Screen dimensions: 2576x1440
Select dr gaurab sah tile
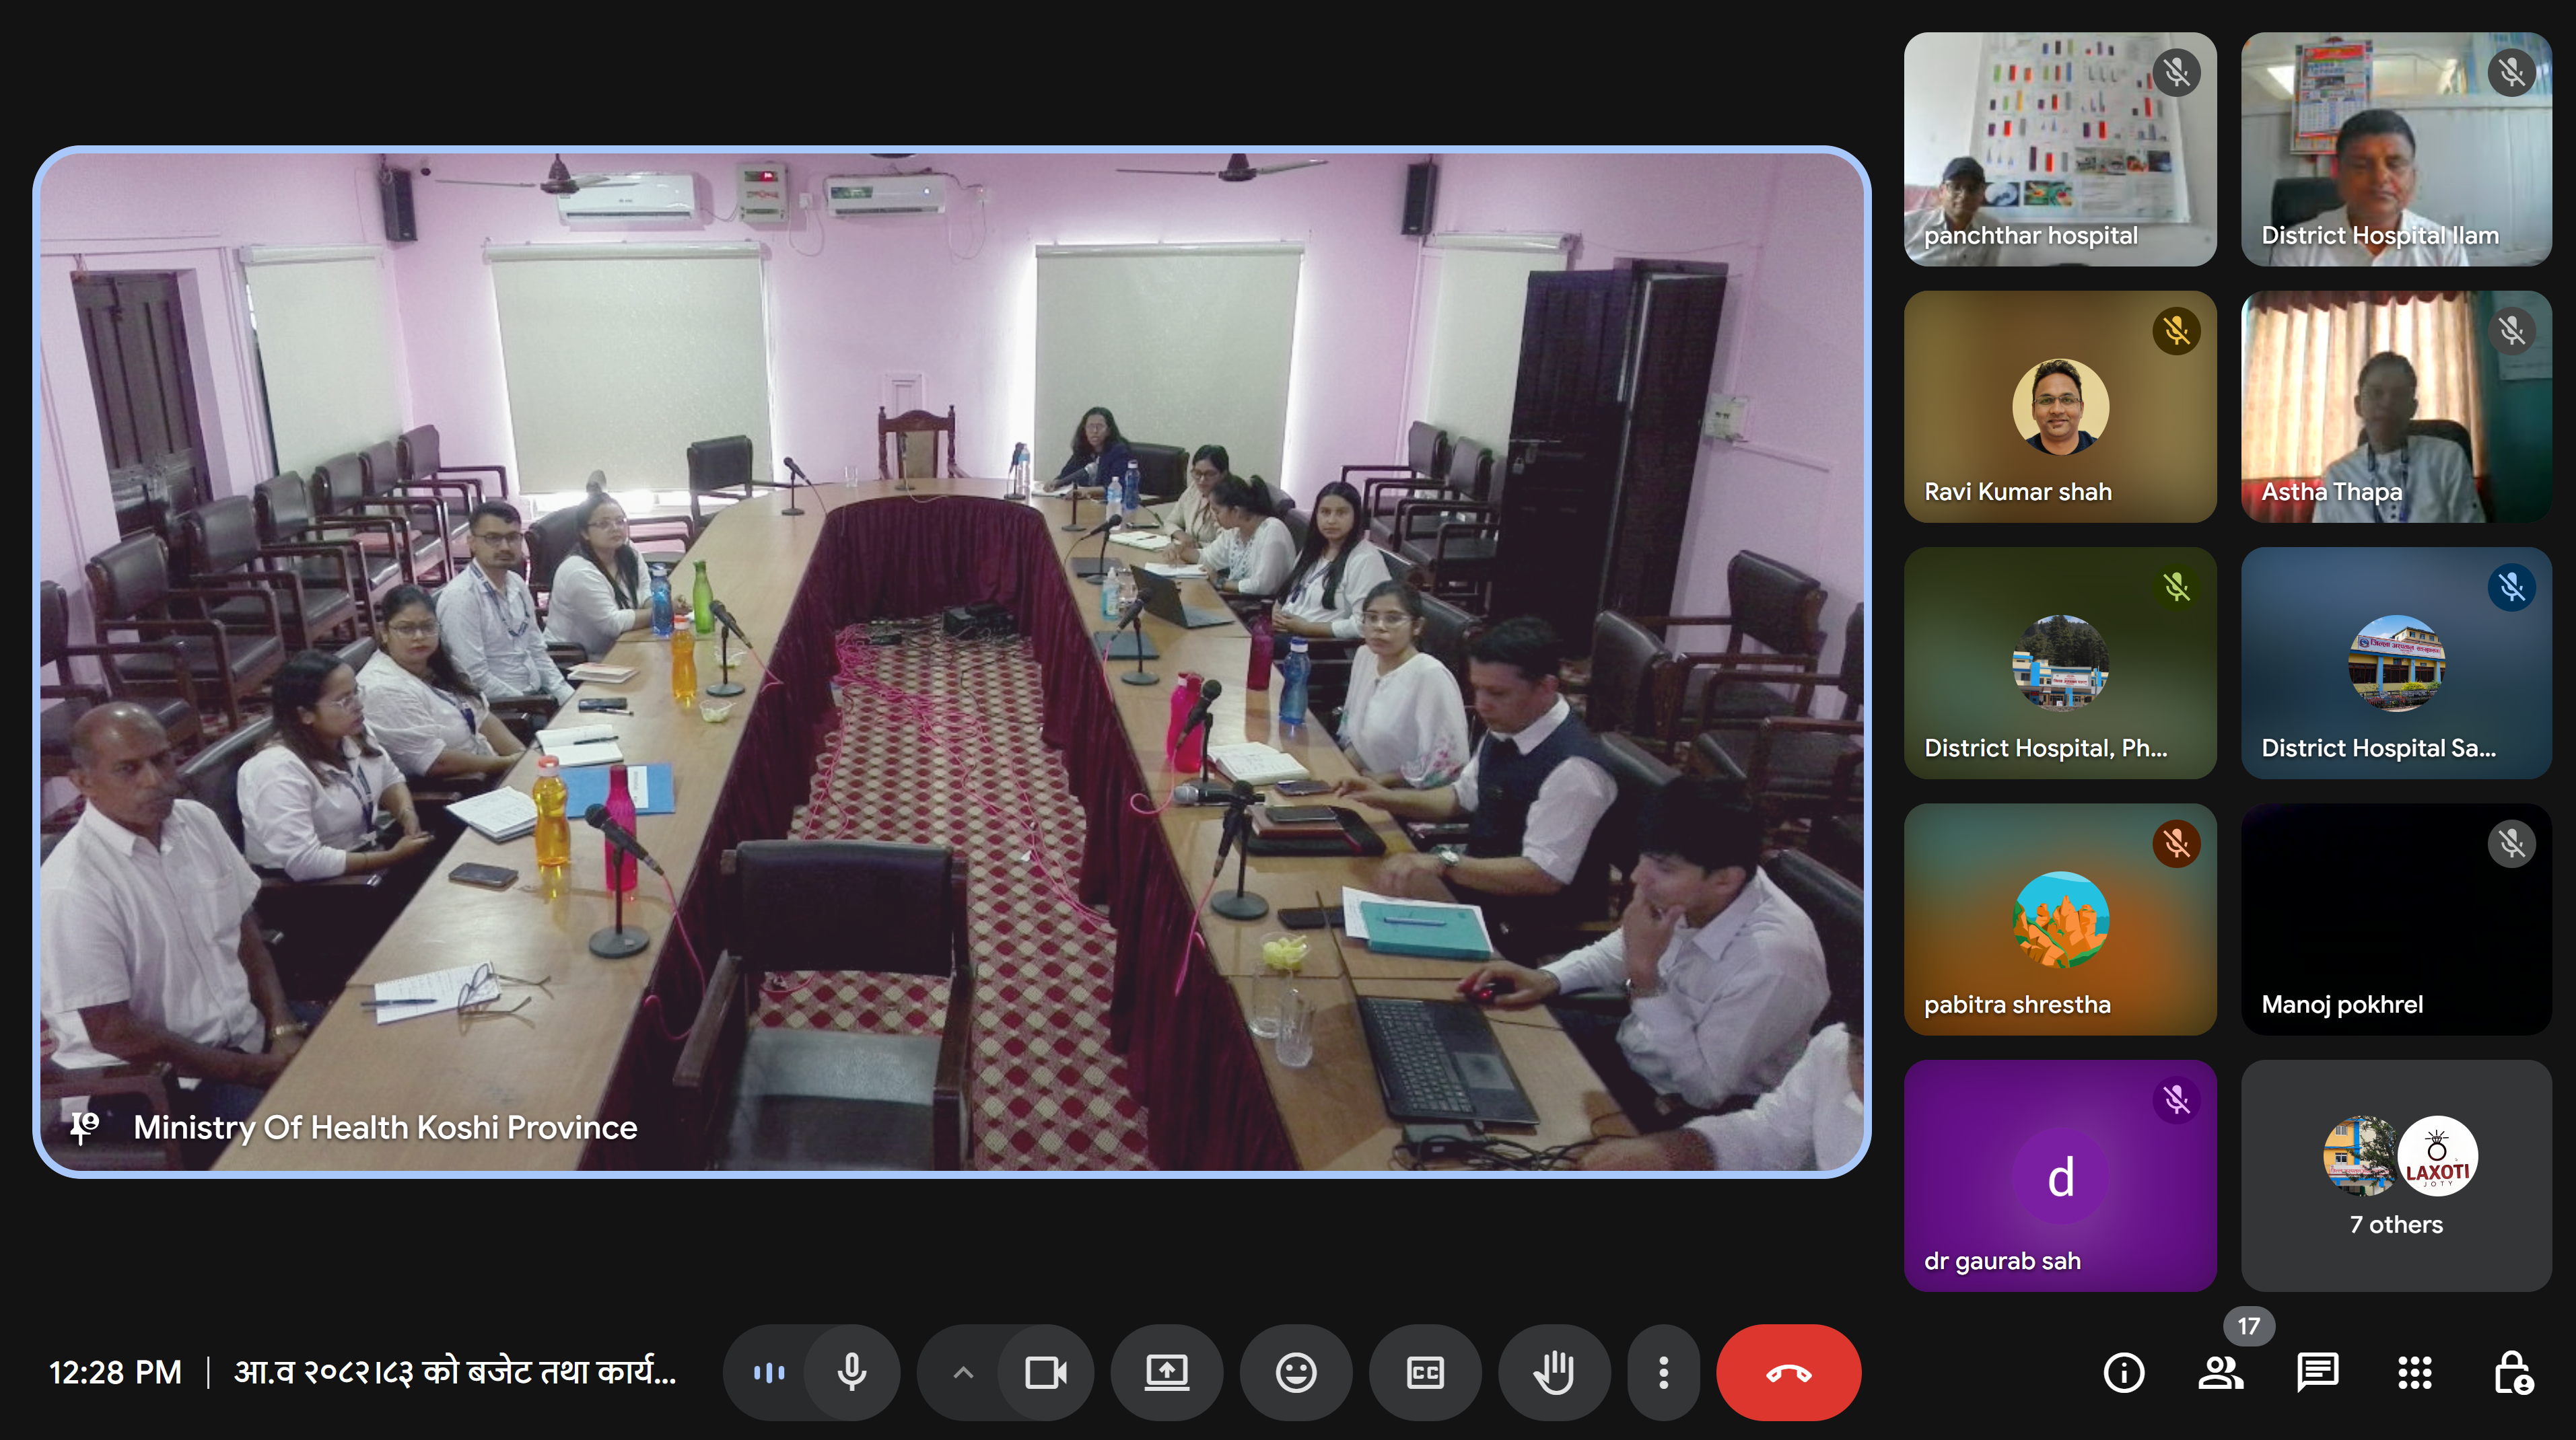[2060, 1175]
